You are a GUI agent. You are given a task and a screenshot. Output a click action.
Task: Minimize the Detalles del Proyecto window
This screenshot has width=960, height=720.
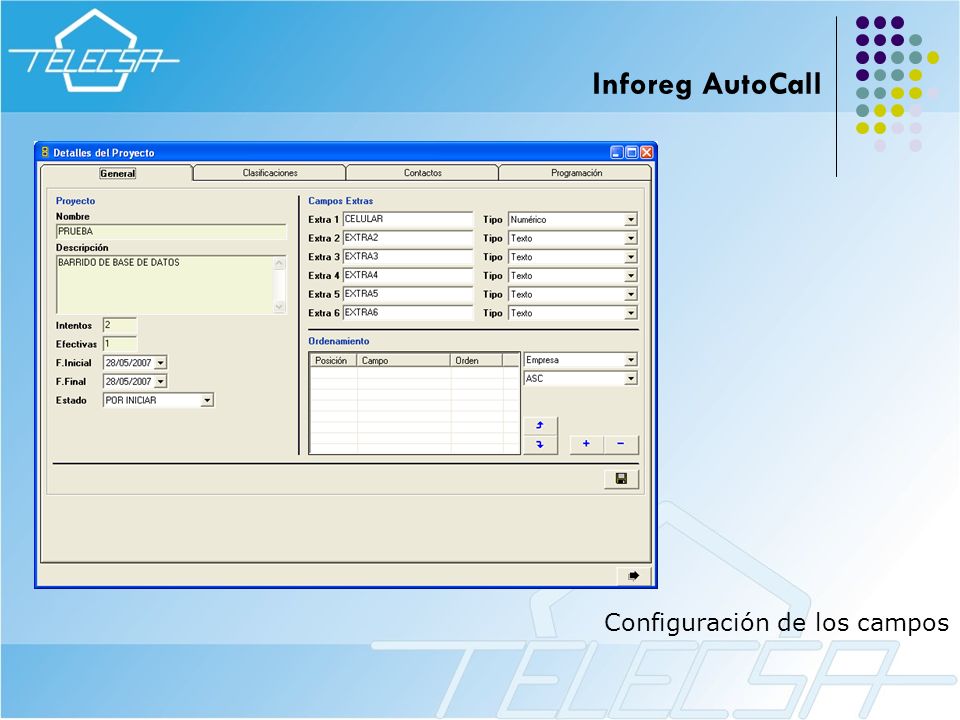point(617,152)
